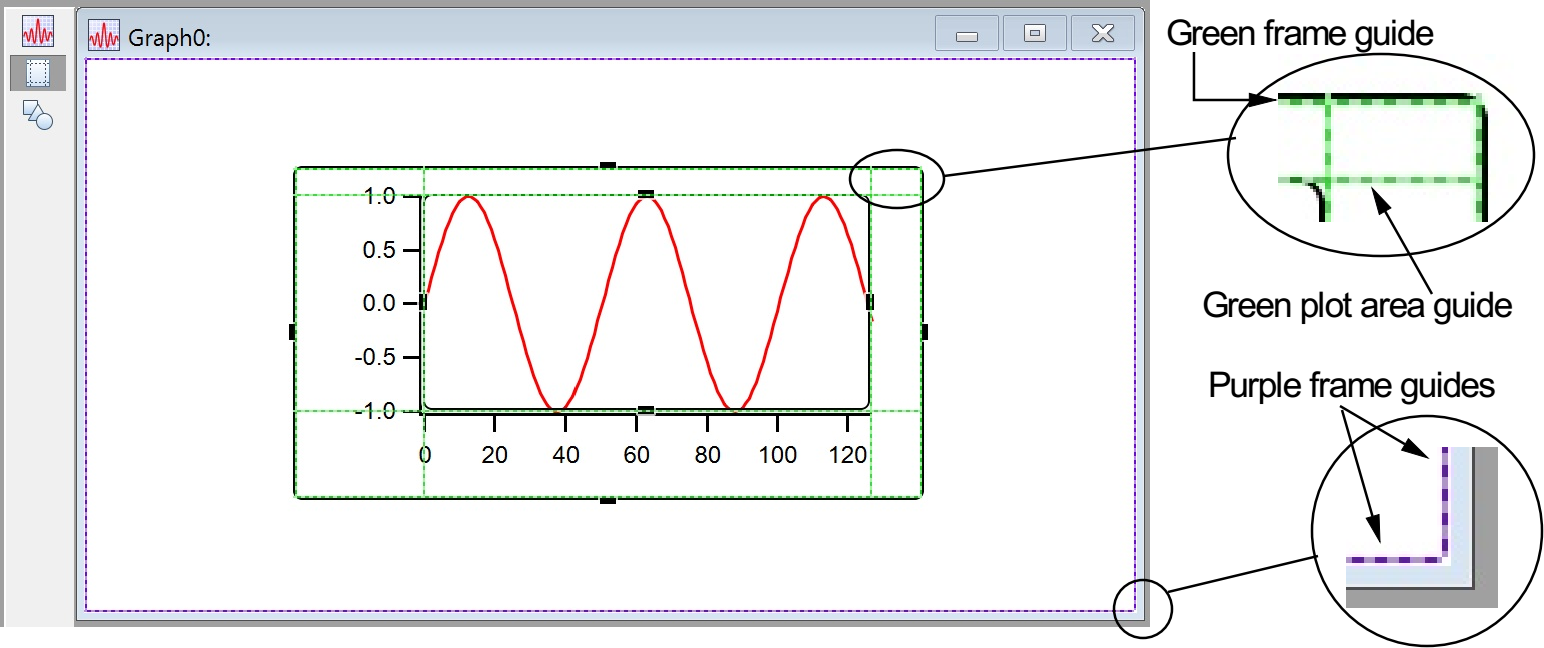Click the -0.5 tick label on left axis

380,357
